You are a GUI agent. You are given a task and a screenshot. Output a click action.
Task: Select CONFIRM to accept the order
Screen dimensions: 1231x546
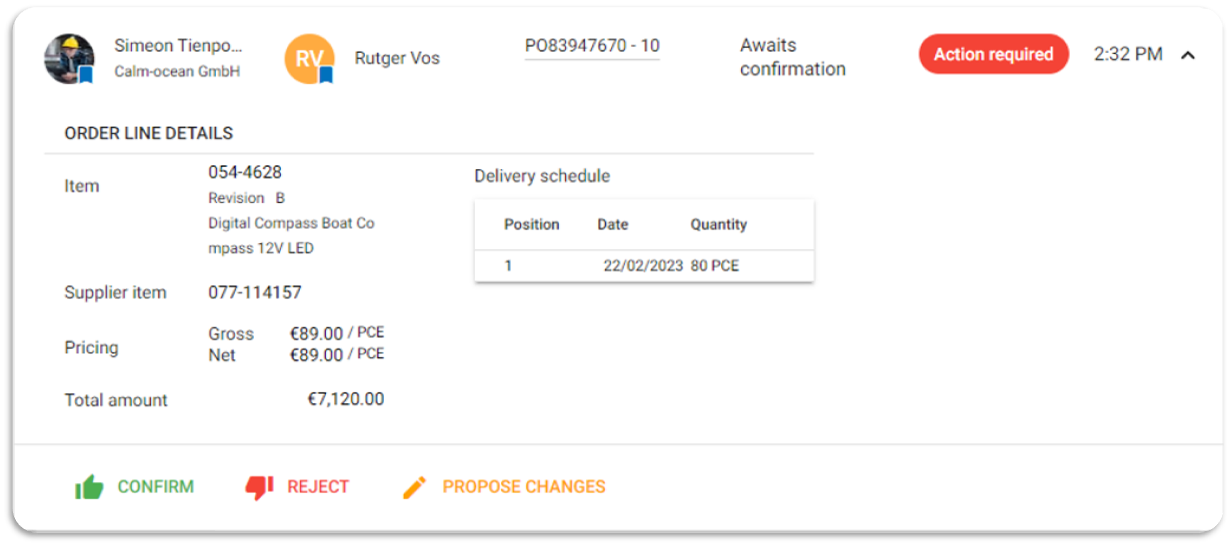point(155,487)
